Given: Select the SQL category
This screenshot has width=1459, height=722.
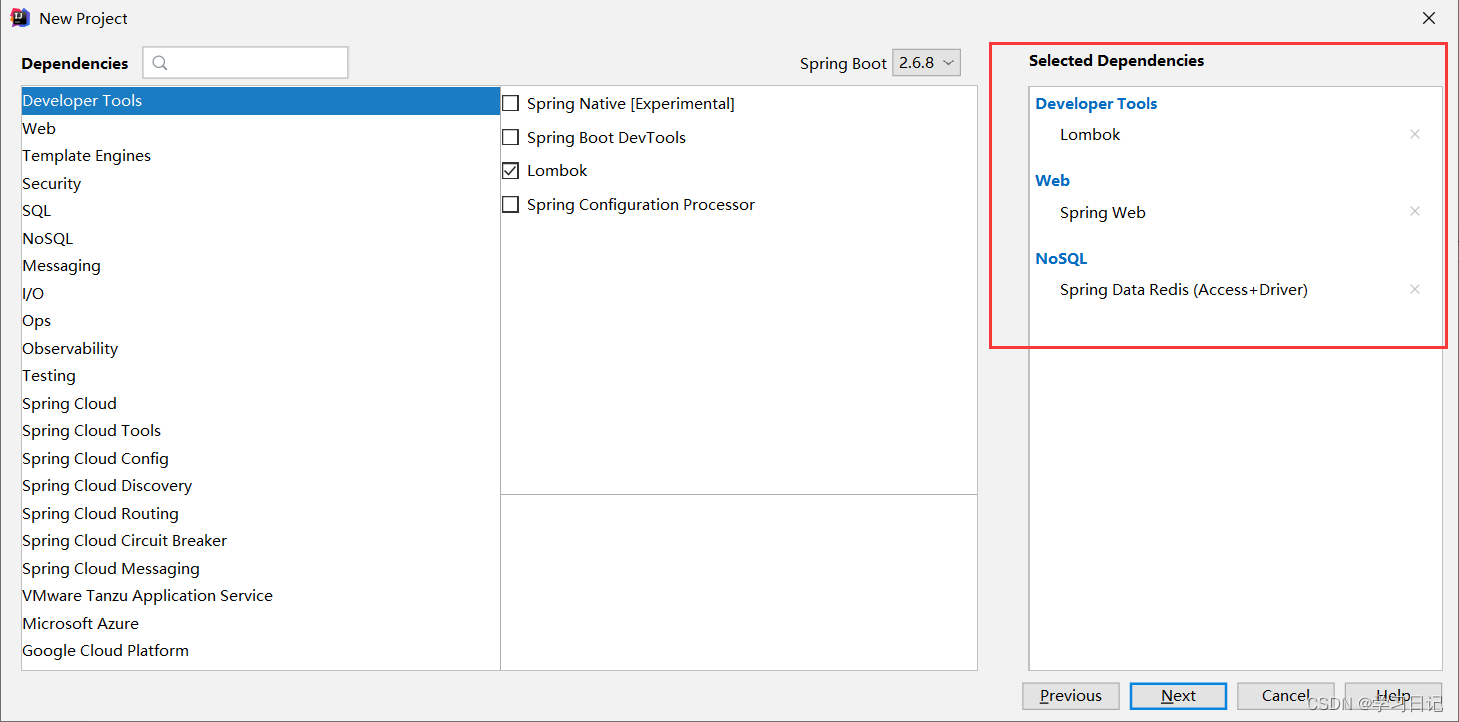Looking at the screenshot, I should 261,211.
